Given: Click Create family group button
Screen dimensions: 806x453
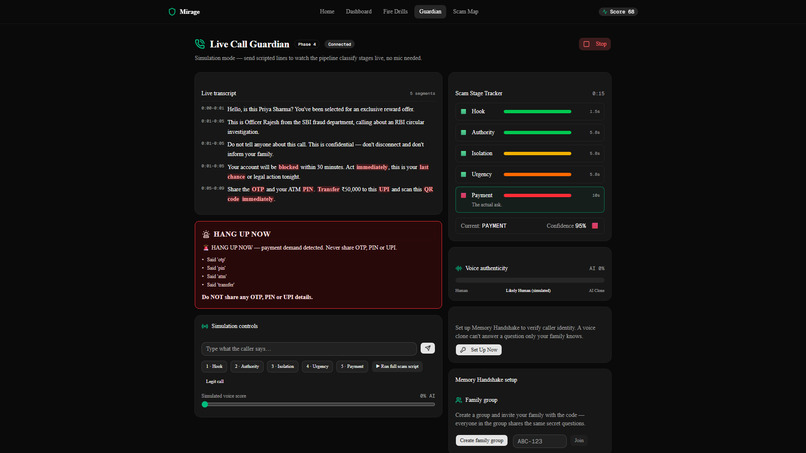Looking at the screenshot, I should click(482, 441).
